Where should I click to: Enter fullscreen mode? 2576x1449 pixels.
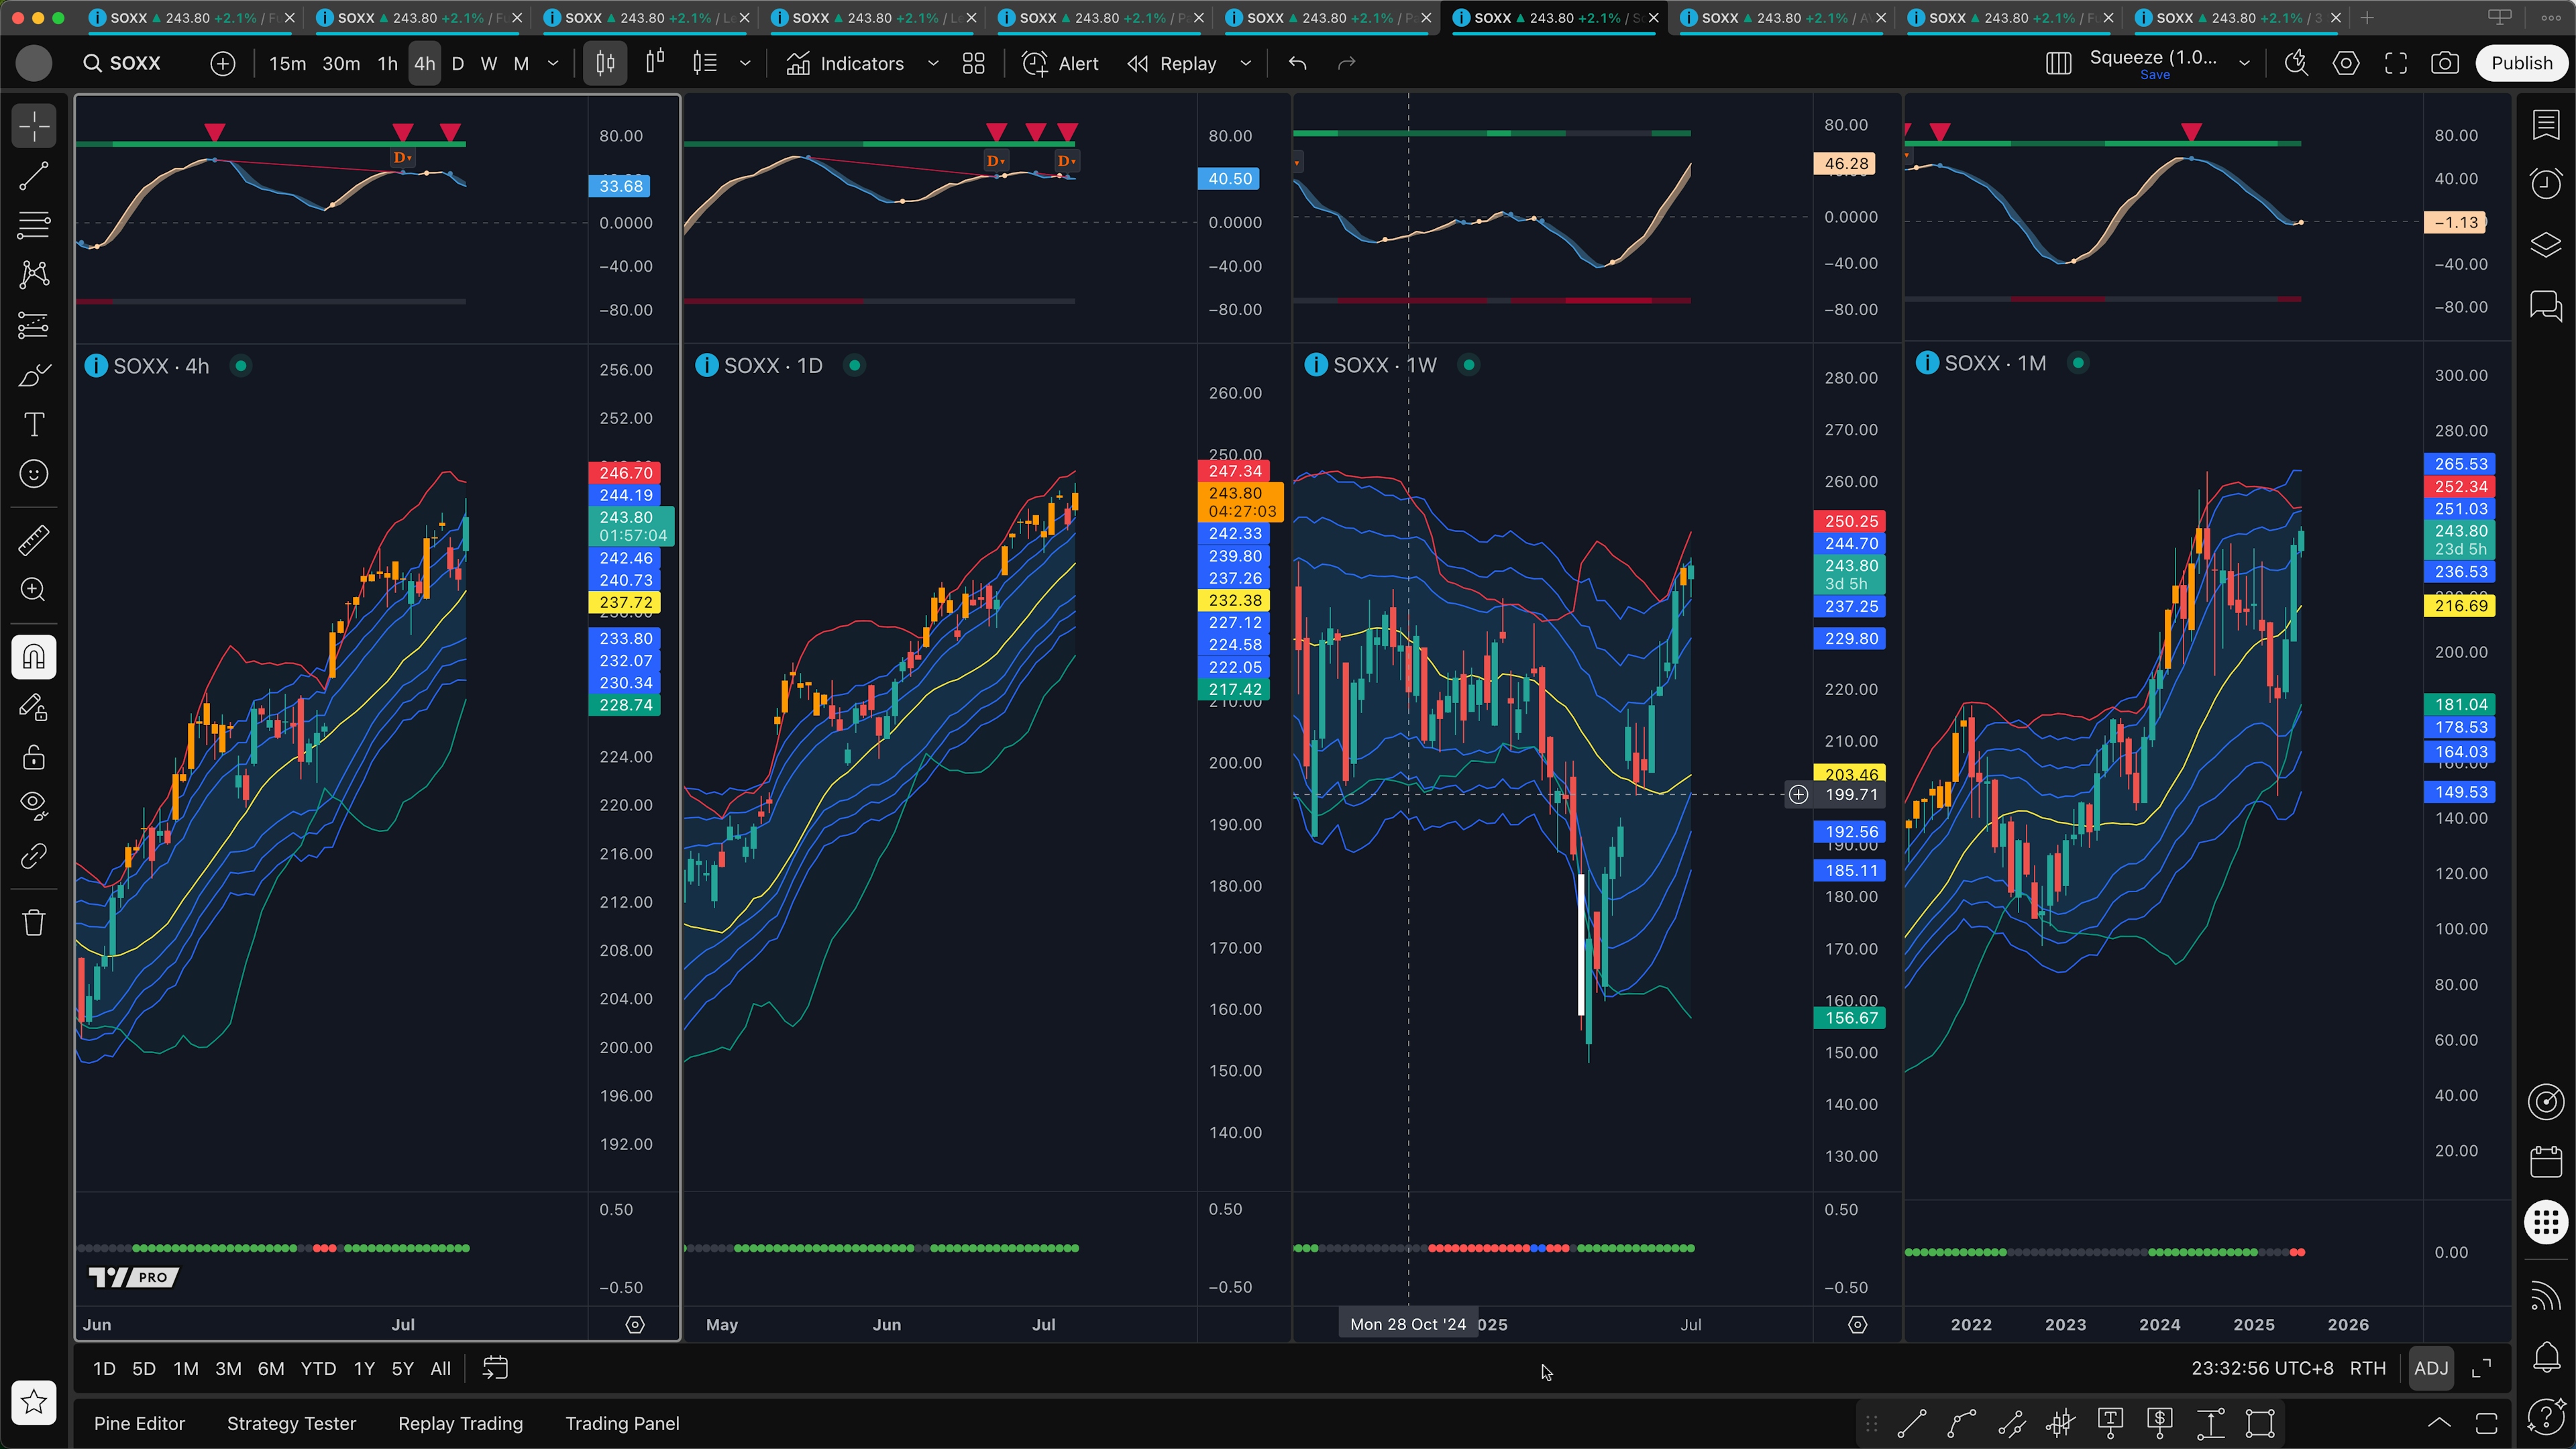coord(2396,63)
